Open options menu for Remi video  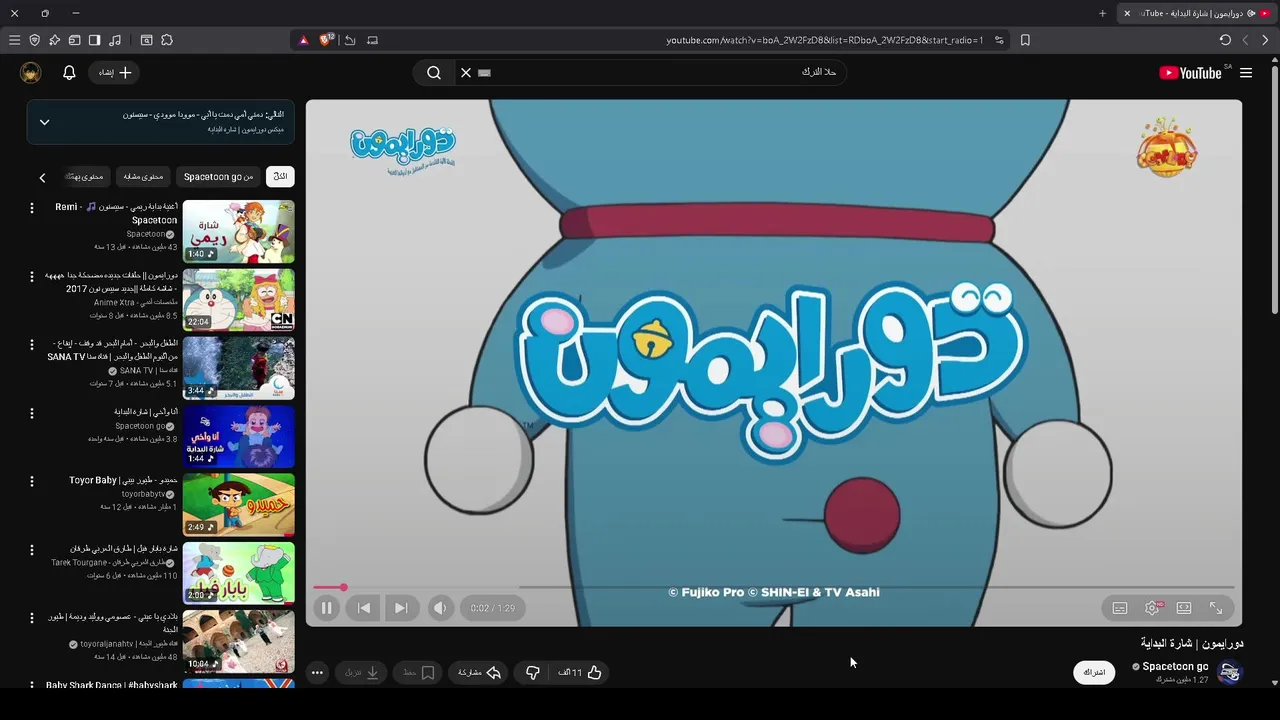tap(32, 208)
